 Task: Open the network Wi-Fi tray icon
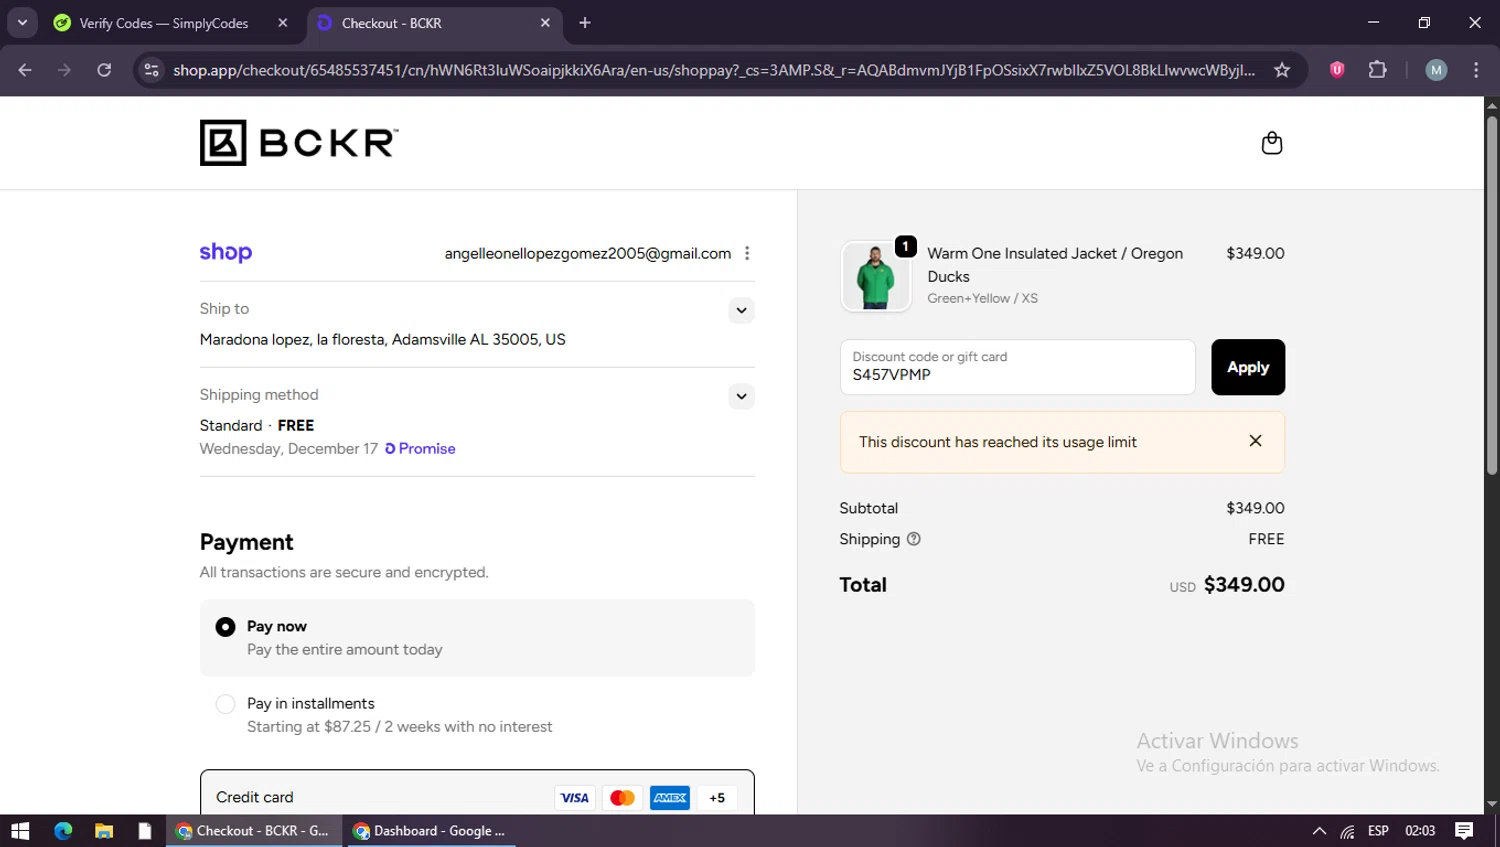coord(1348,831)
